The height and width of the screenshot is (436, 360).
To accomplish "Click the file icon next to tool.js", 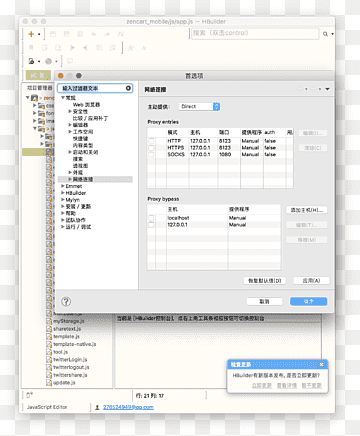I will point(49,352).
